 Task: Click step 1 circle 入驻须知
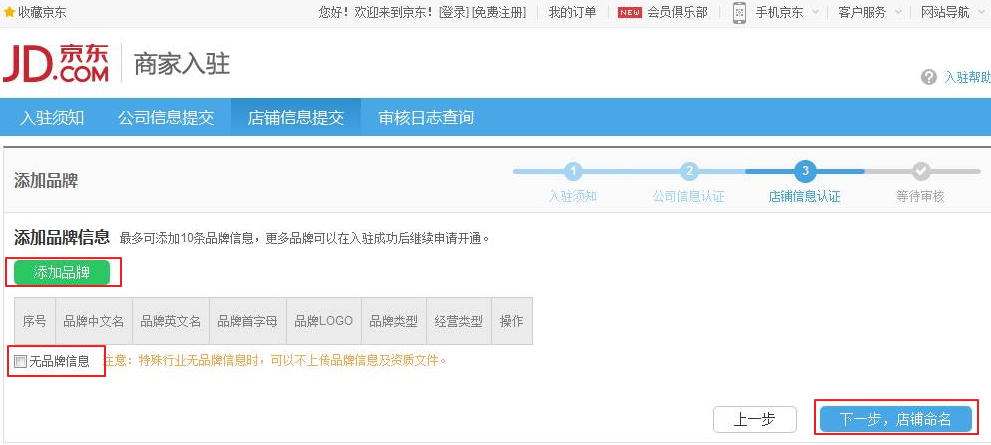click(573, 171)
